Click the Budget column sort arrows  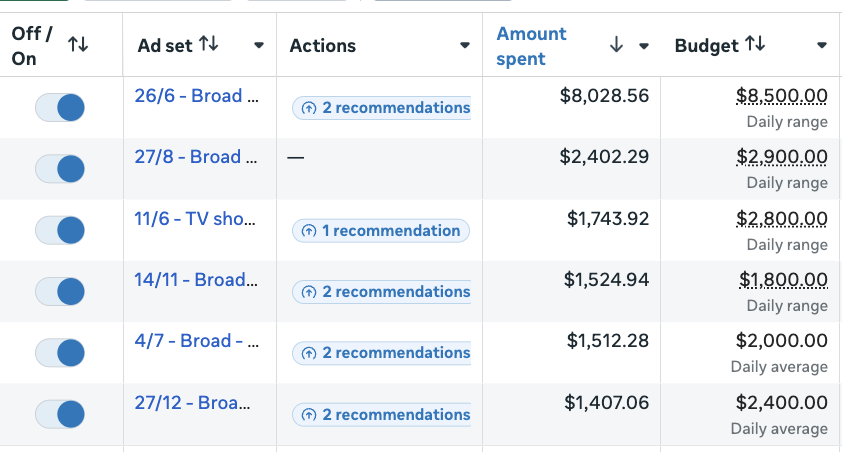755,43
